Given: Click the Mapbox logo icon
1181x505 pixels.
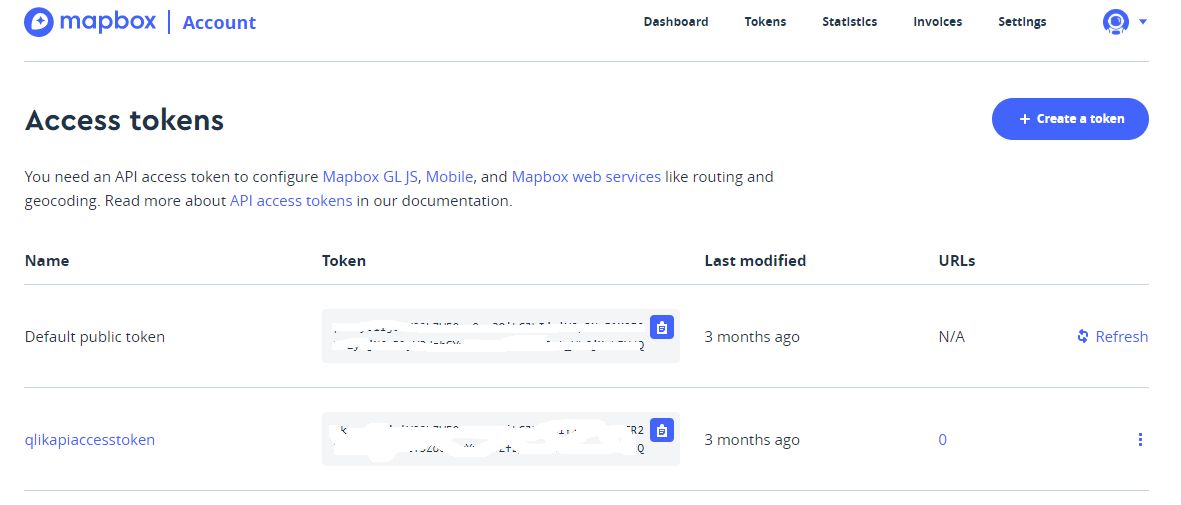Looking at the screenshot, I should (39, 22).
